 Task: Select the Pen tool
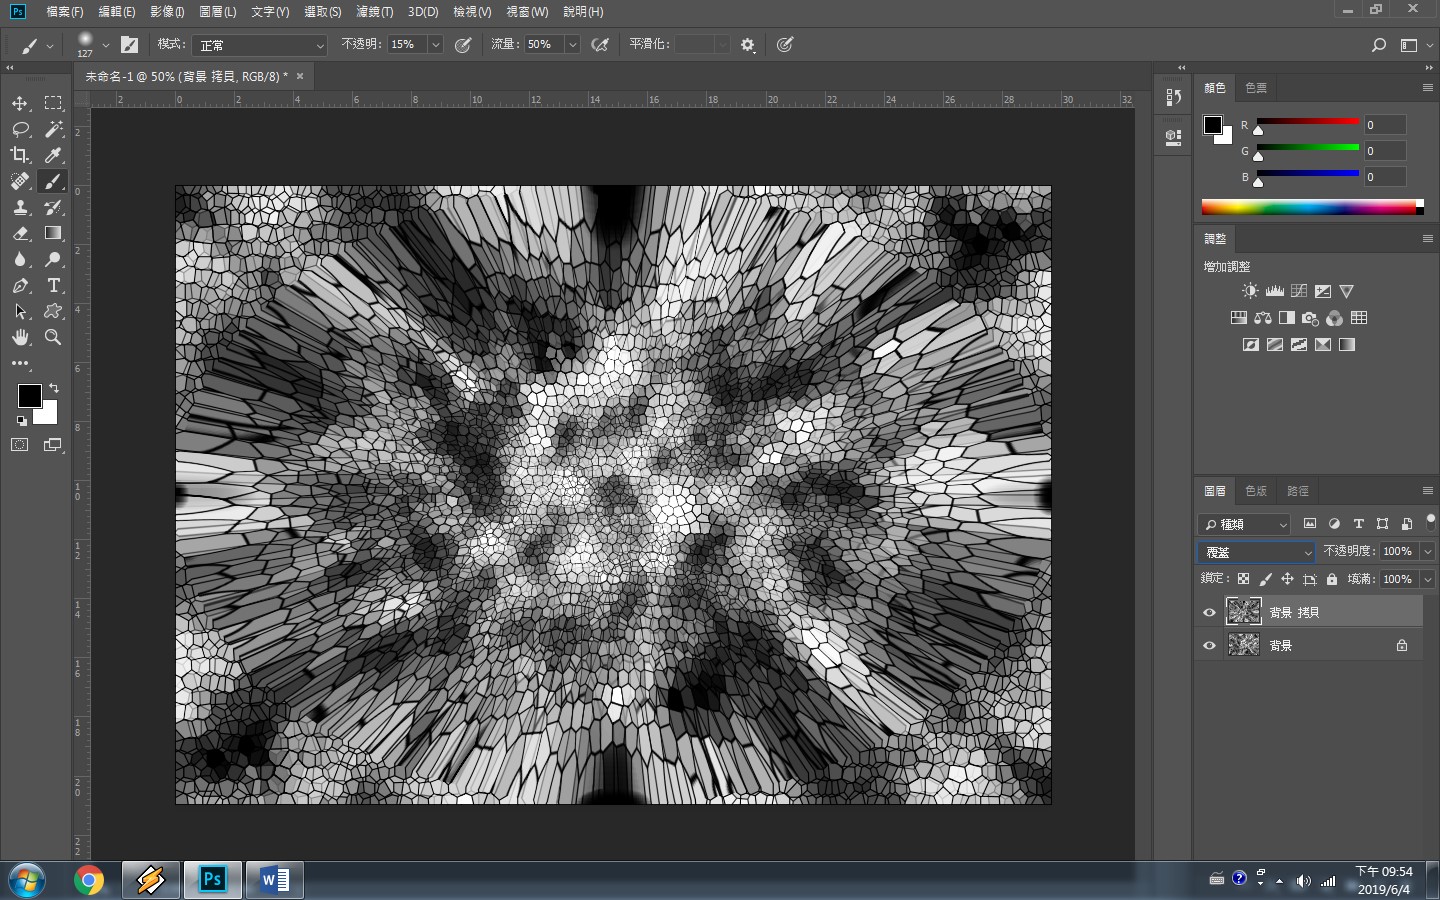pos(20,285)
